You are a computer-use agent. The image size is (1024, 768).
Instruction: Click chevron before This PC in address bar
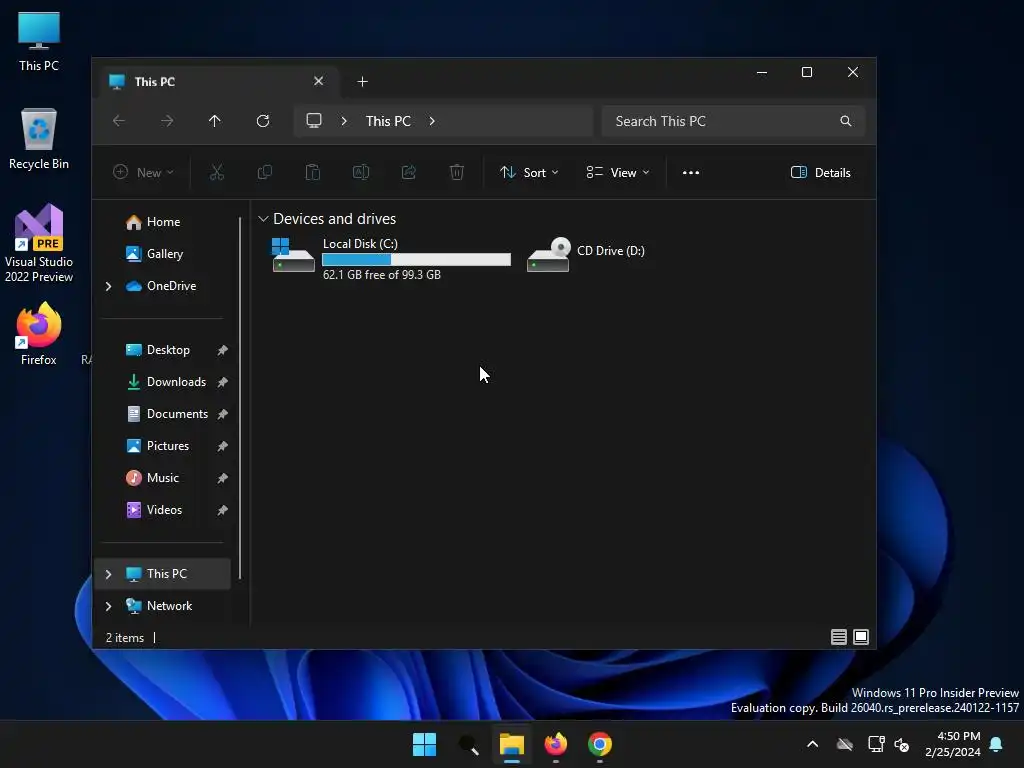(344, 121)
